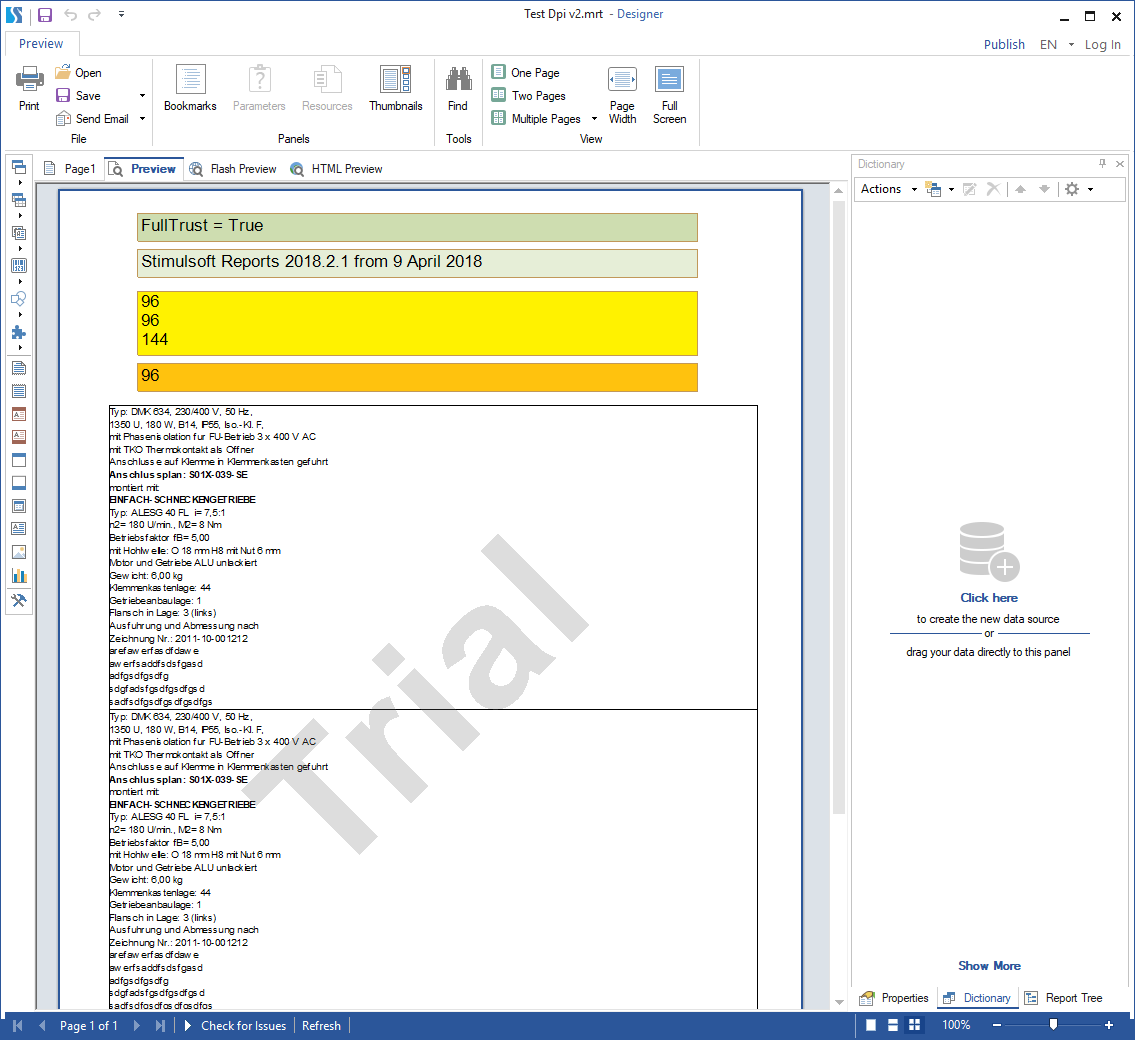
Task: Open the quick access toolbar customize arrow
Action: [x=121, y=14]
